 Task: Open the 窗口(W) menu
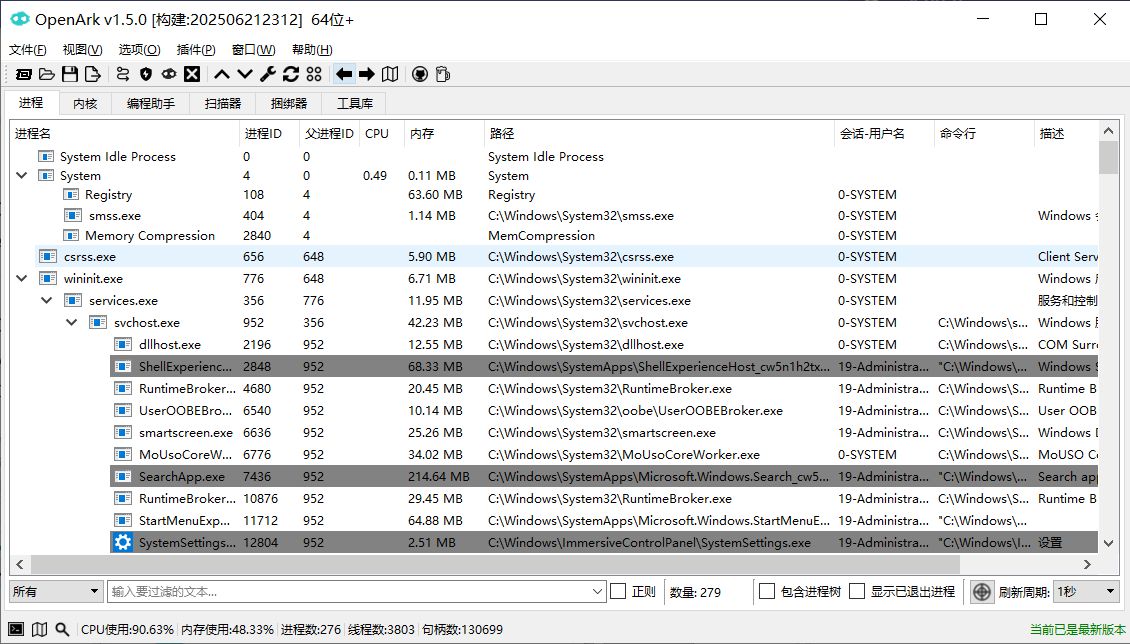click(254, 50)
